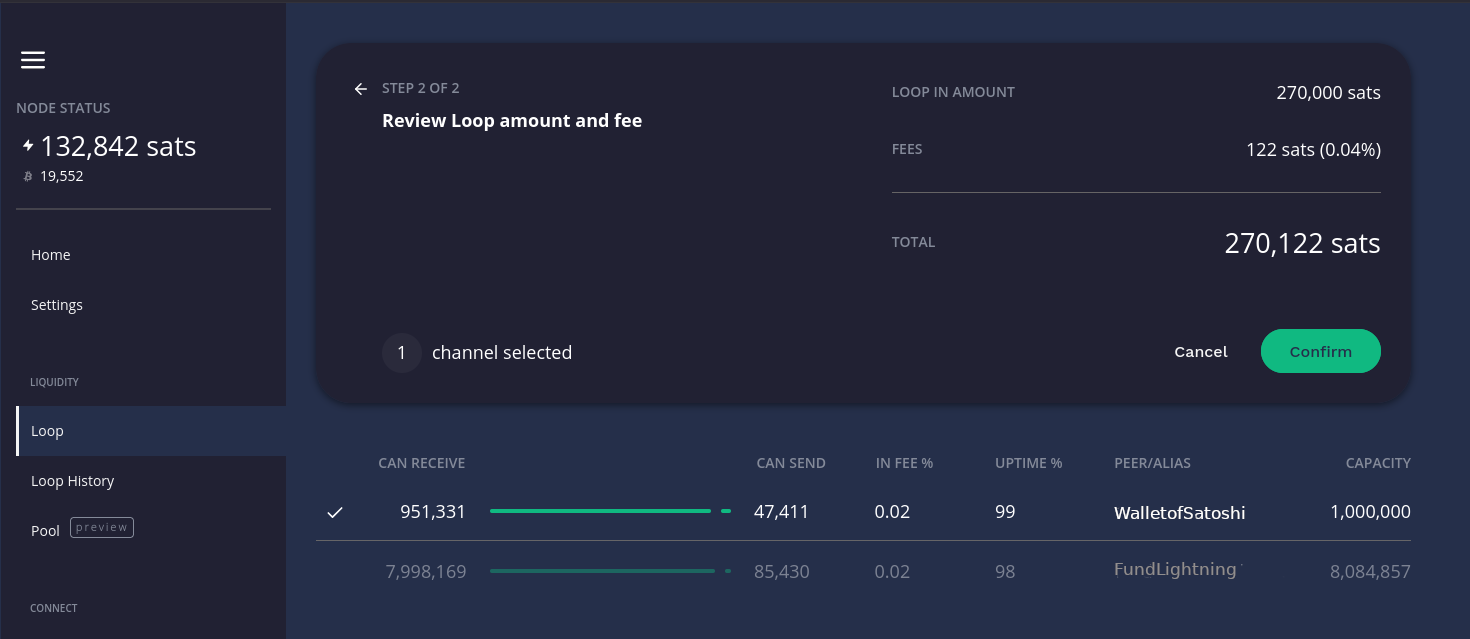
Task: Click the green endpoint dot on WalletofSatoshi bar
Action: pyautogui.click(x=725, y=510)
